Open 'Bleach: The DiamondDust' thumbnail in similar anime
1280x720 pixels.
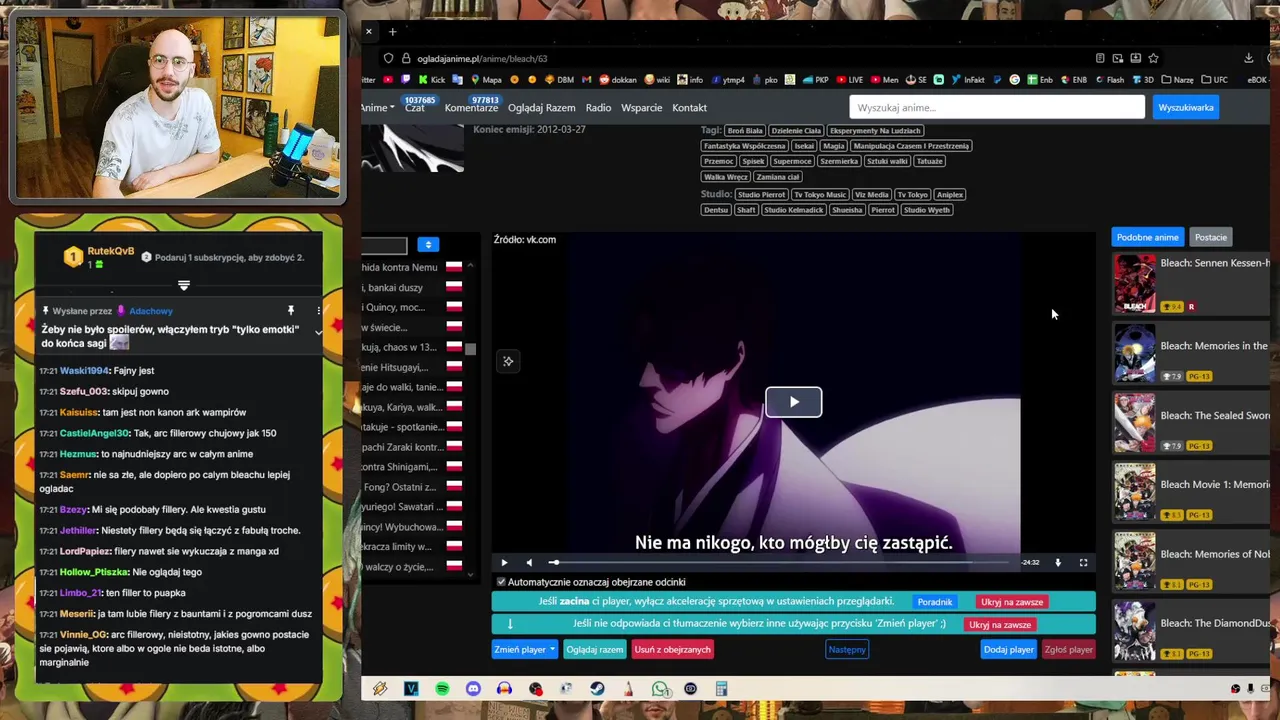pyautogui.click(x=1134, y=630)
